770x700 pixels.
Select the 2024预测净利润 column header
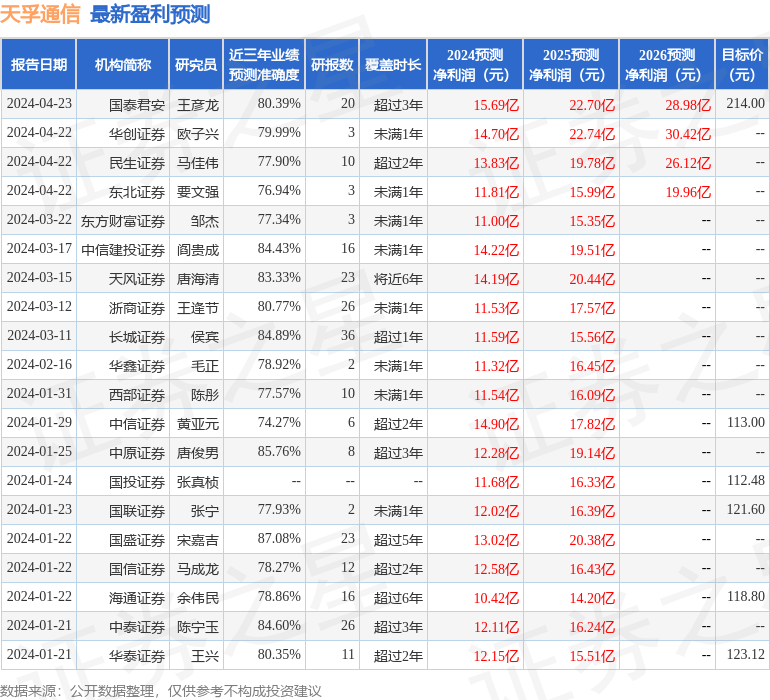(x=475, y=64)
